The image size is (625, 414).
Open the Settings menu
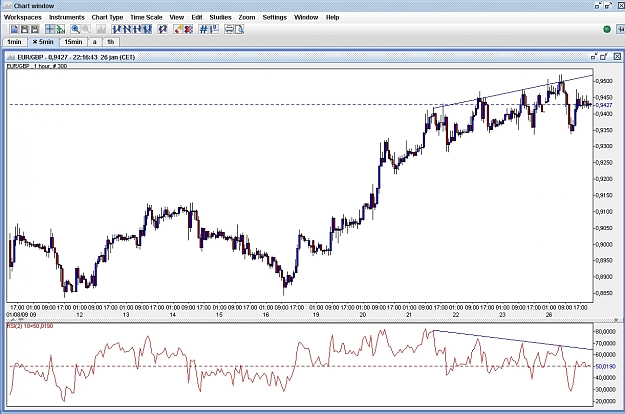275,17
